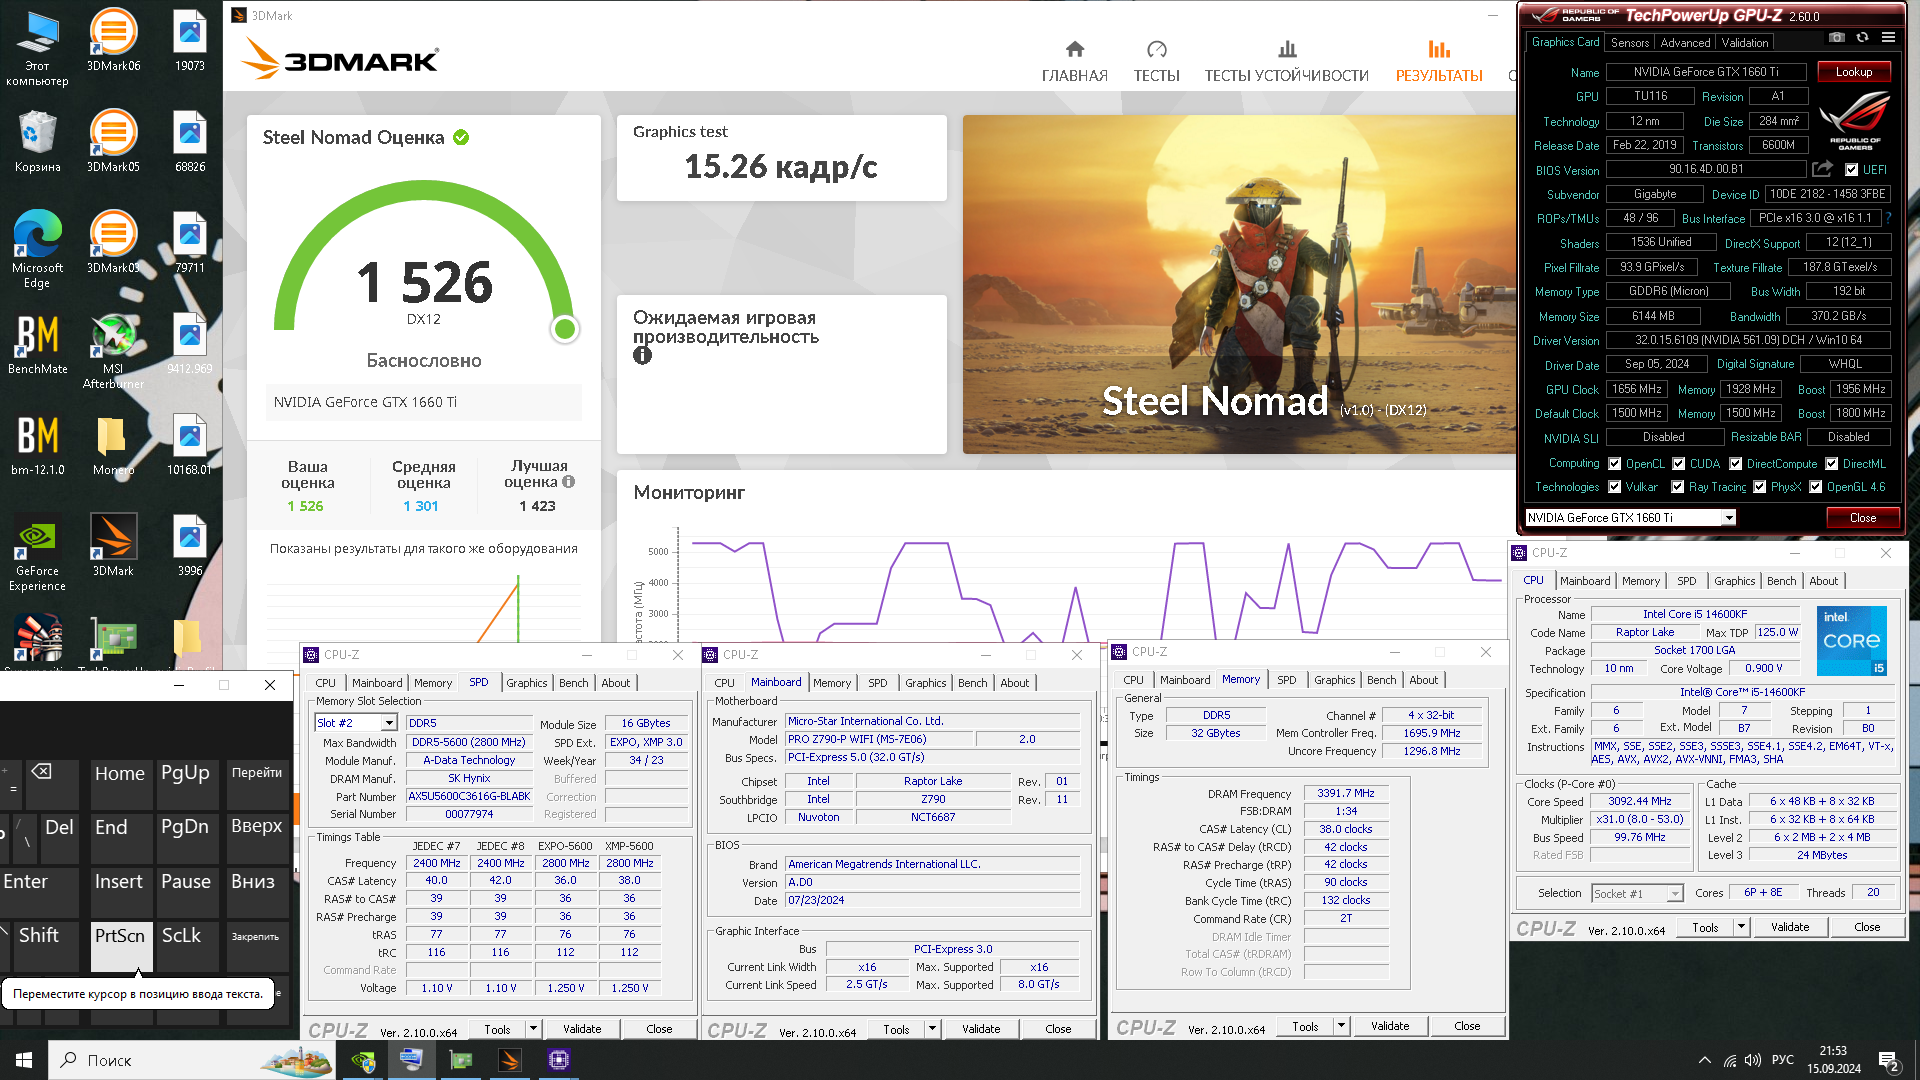
Task: Toggle the CUDA checkbox
Action: click(1678, 464)
